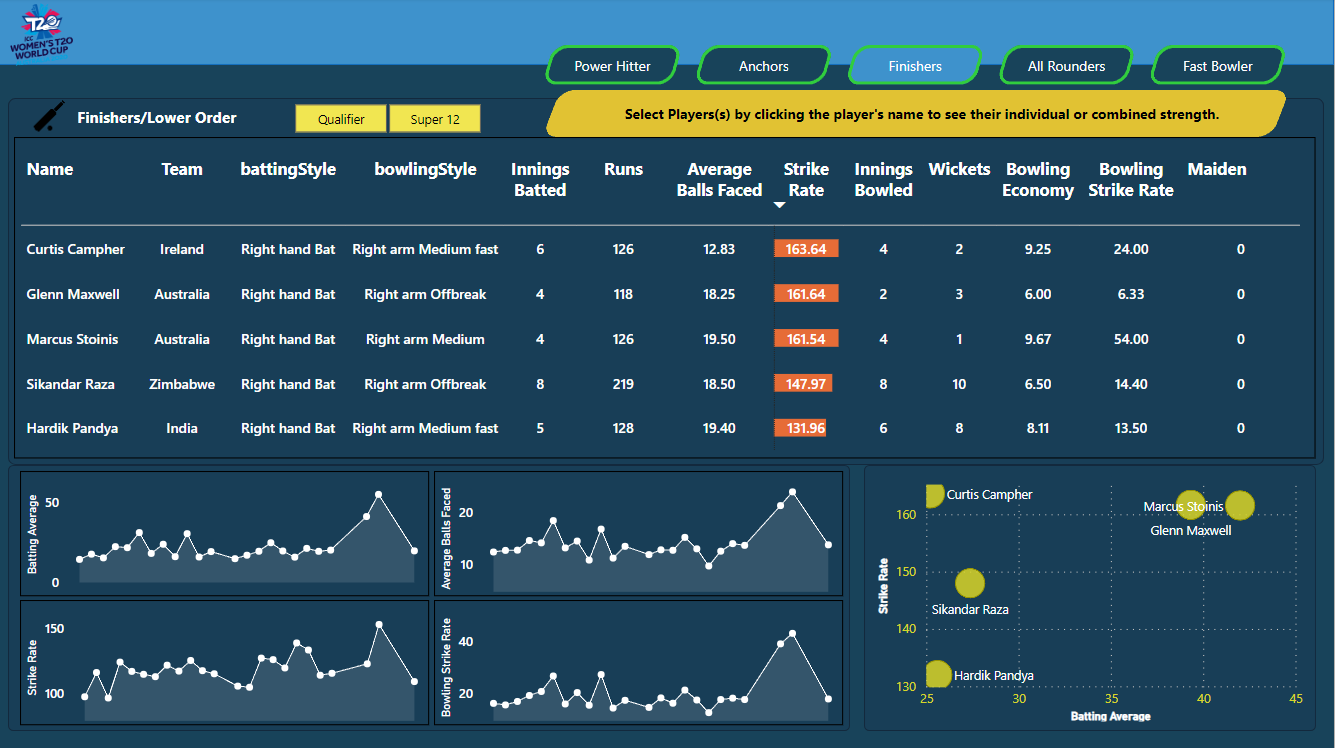1335x748 pixels.
Task: Toggle the Qualifier filter button
Action: point(341,119)
